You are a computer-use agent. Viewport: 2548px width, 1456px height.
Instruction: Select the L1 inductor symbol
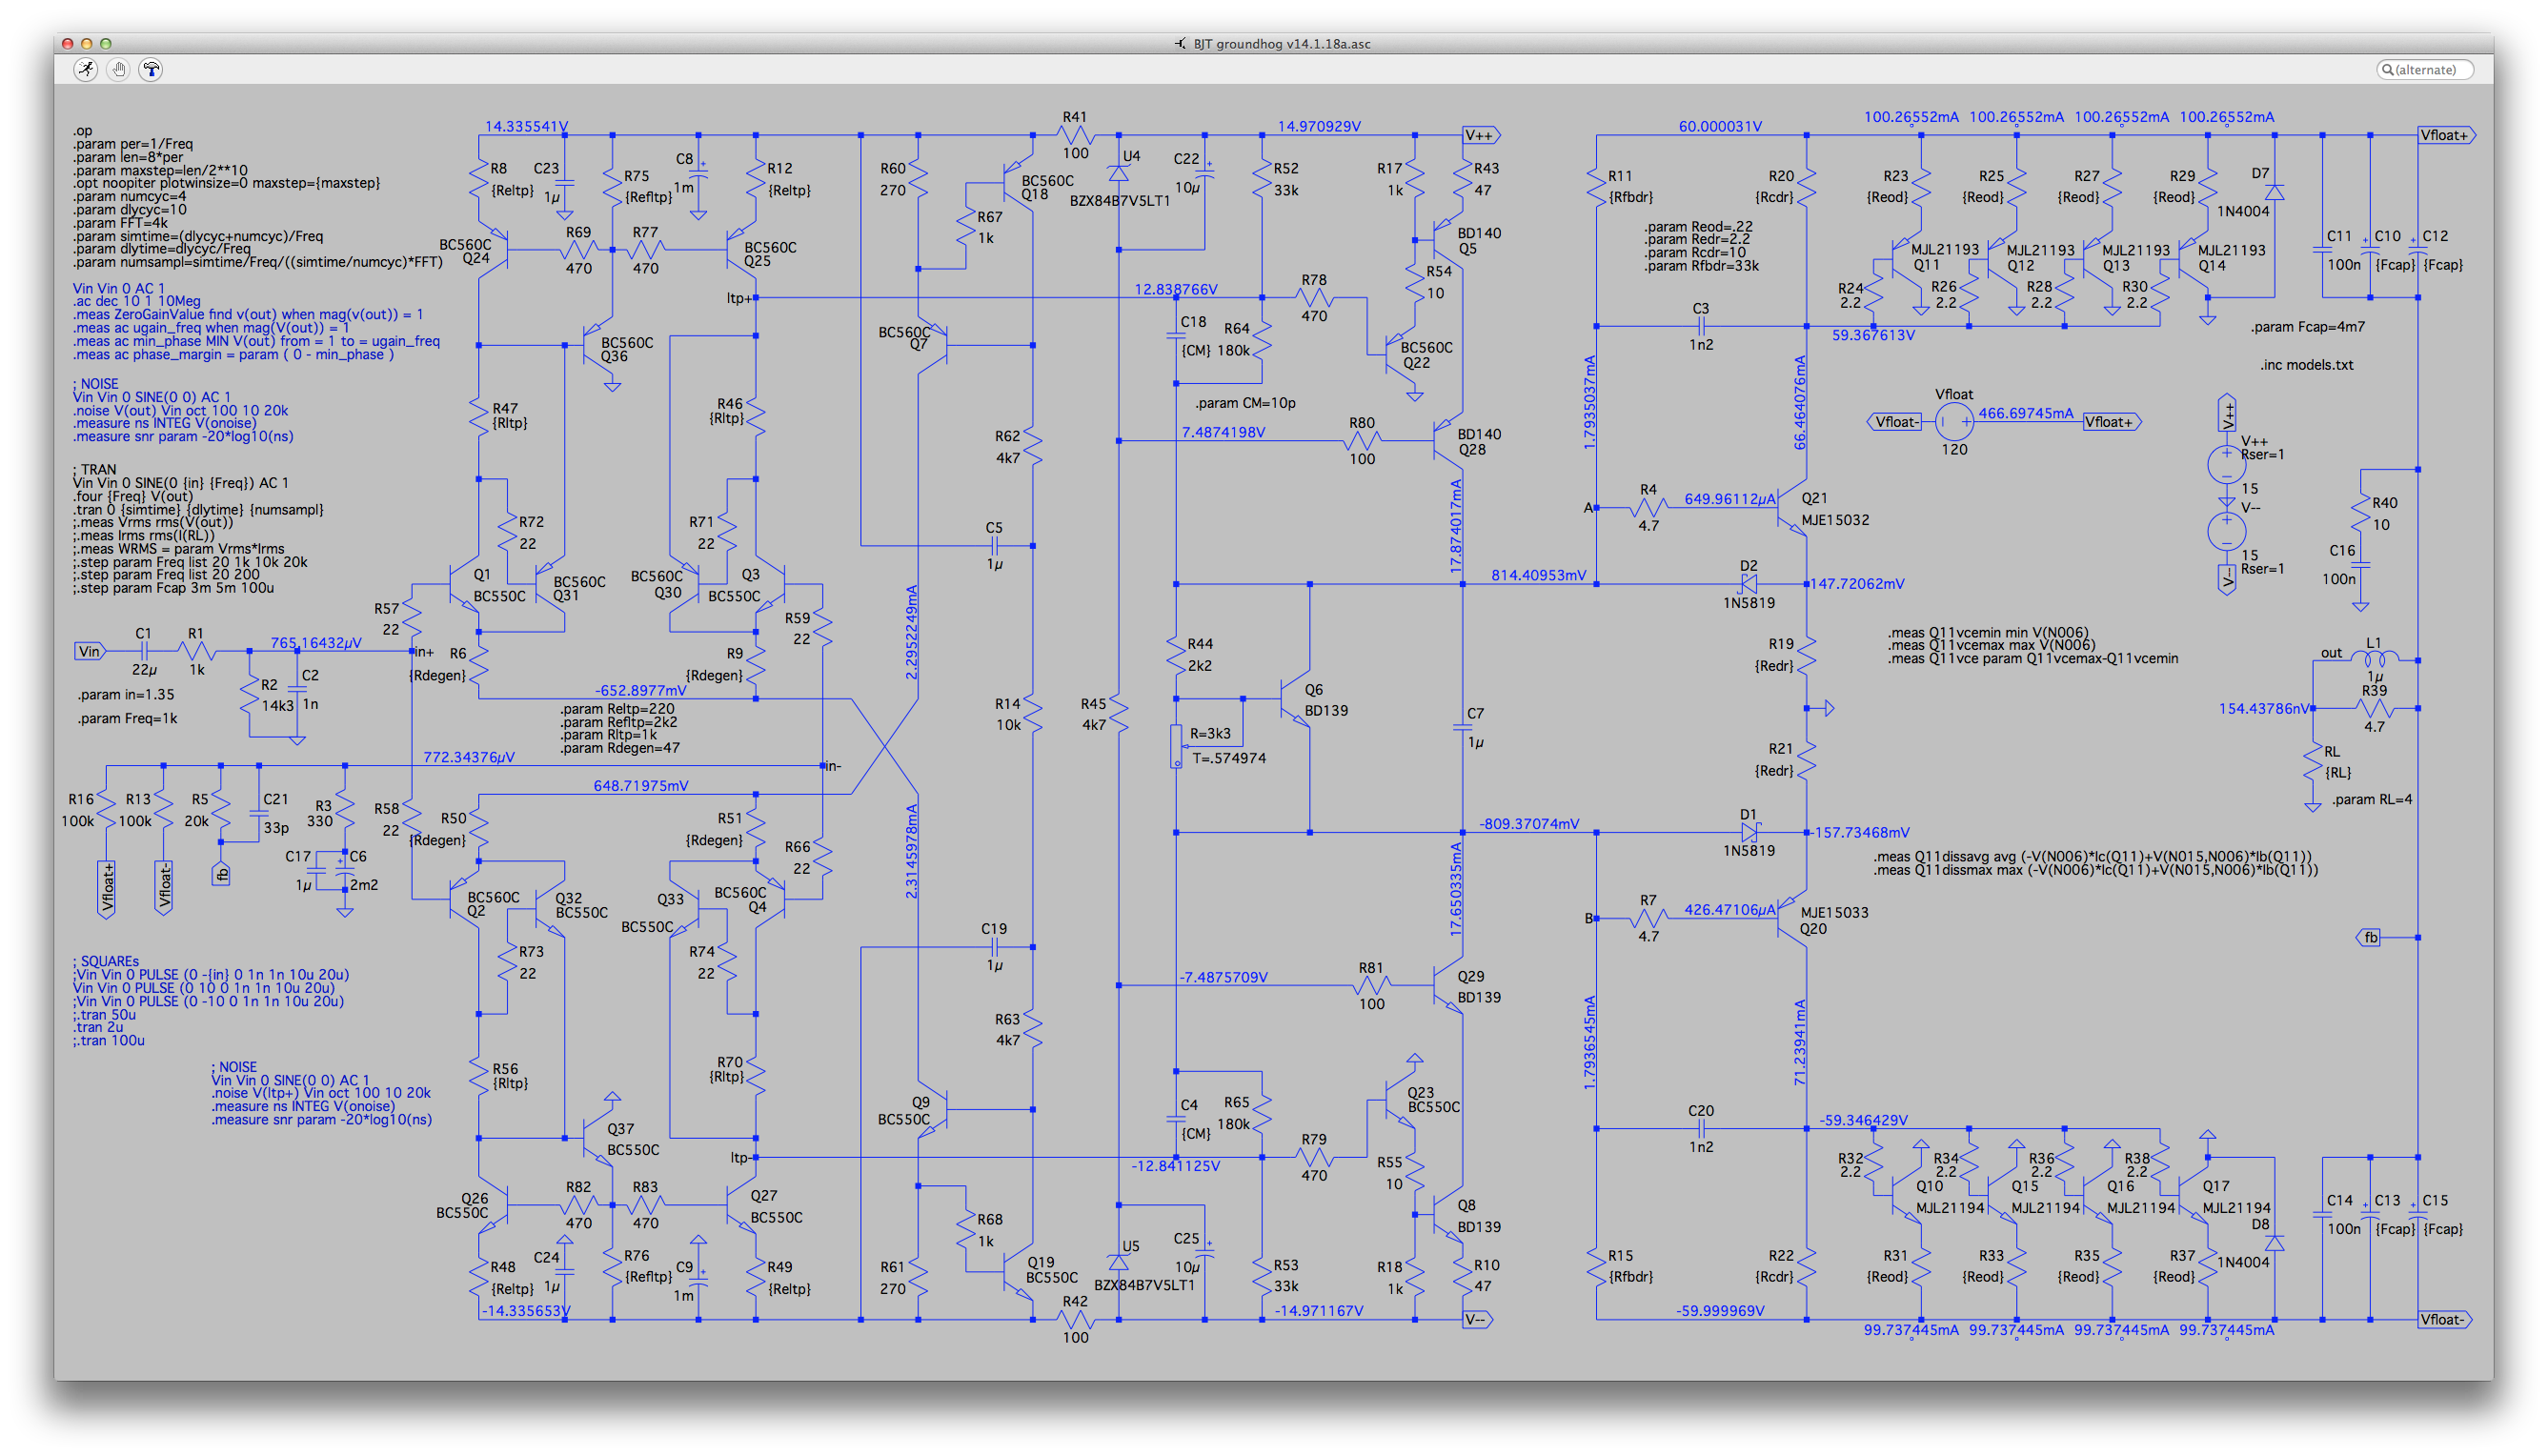click(2375, 659)
